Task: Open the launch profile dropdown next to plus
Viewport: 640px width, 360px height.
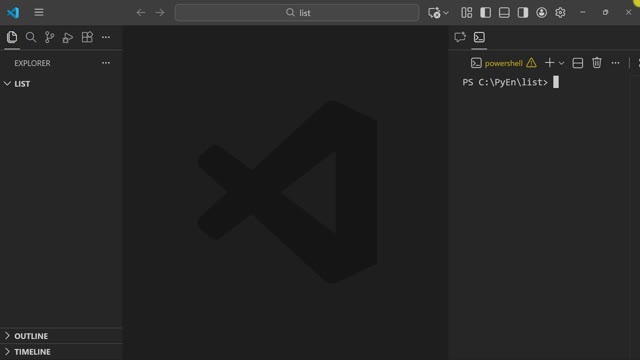Action: [561, 63]
